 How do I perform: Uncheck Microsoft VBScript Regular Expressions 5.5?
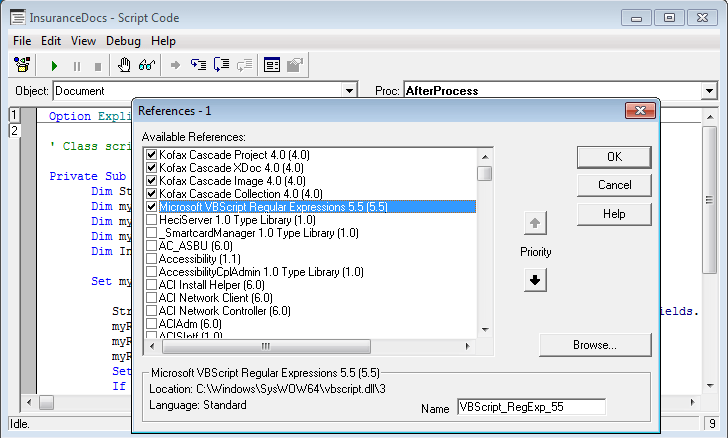tap(152, 207)
